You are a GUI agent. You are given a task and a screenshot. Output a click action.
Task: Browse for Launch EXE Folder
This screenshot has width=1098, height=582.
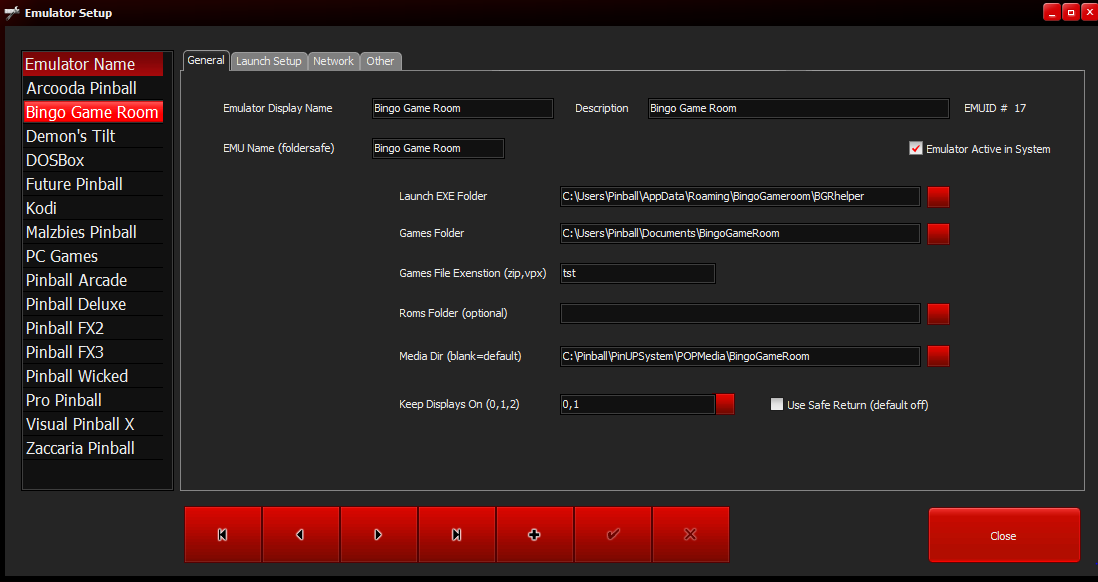pos(938,197)
